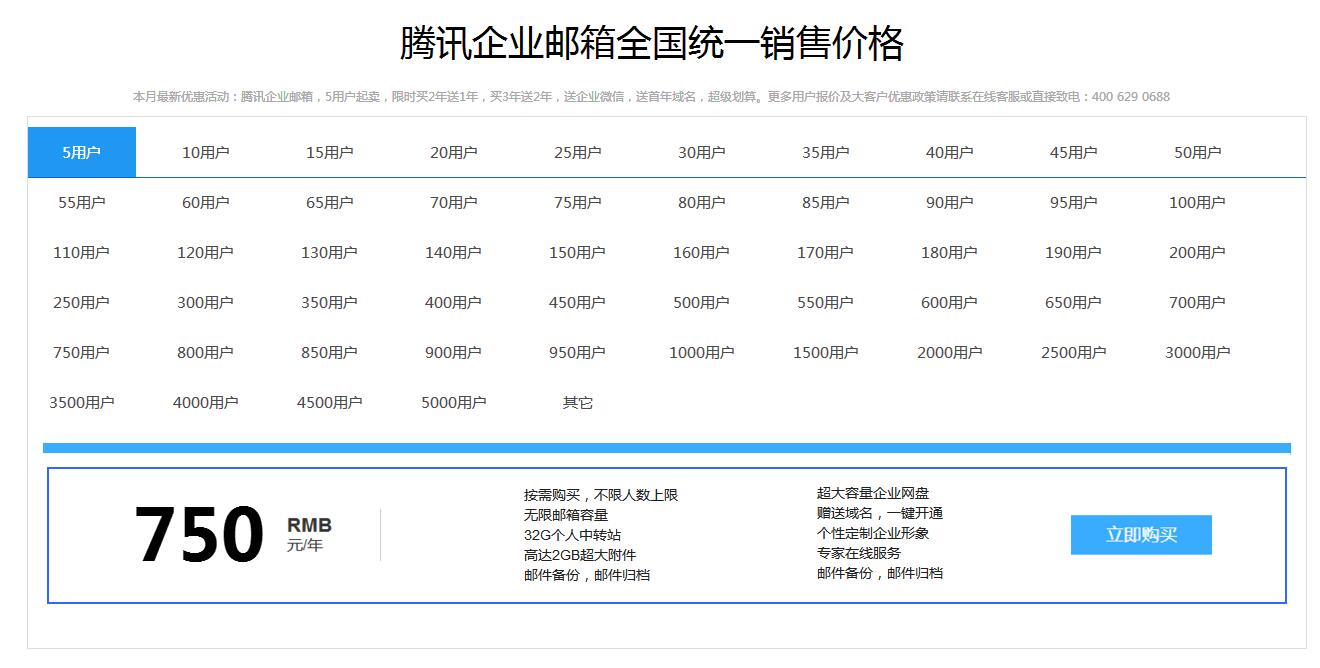Click the 3000用户 option
Image resolution: width=1320 pixels, height=668 pixels.
[1197, 352]
